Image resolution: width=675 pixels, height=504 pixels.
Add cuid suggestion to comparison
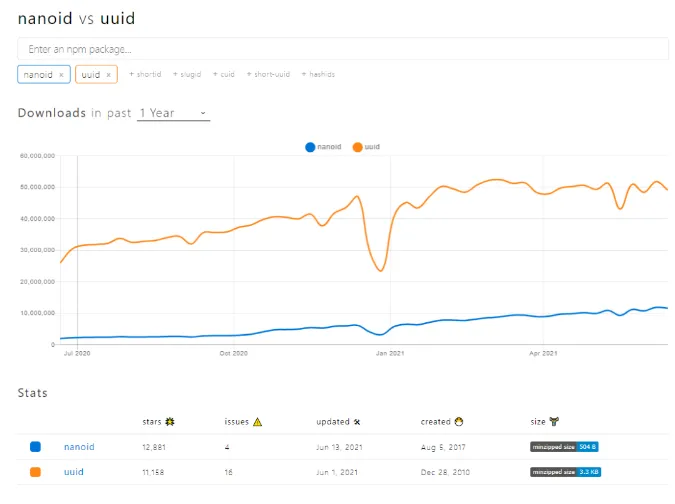tap(224, 75)
